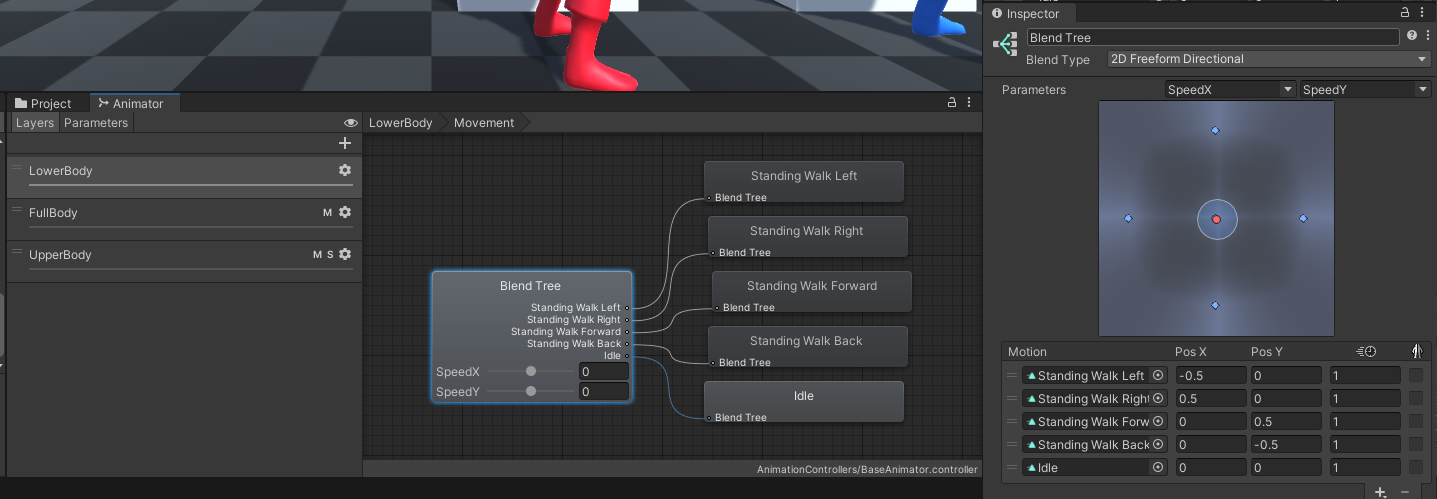Image resolution: width=1437 pixels, height=499 pixels.
Task: Enable mirror checkbox for Idle motion
Action: 1416,468
